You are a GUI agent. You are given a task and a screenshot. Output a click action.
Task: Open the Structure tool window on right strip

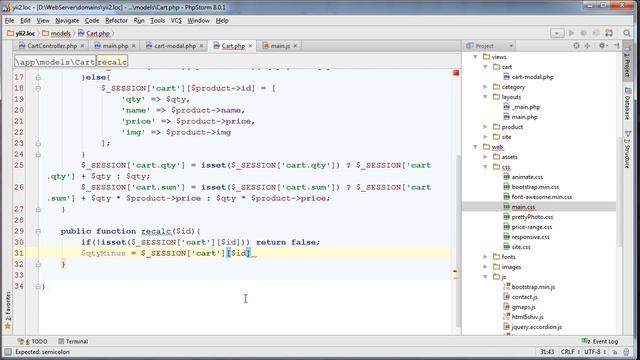pyautogui.click(x=628, y=149)
